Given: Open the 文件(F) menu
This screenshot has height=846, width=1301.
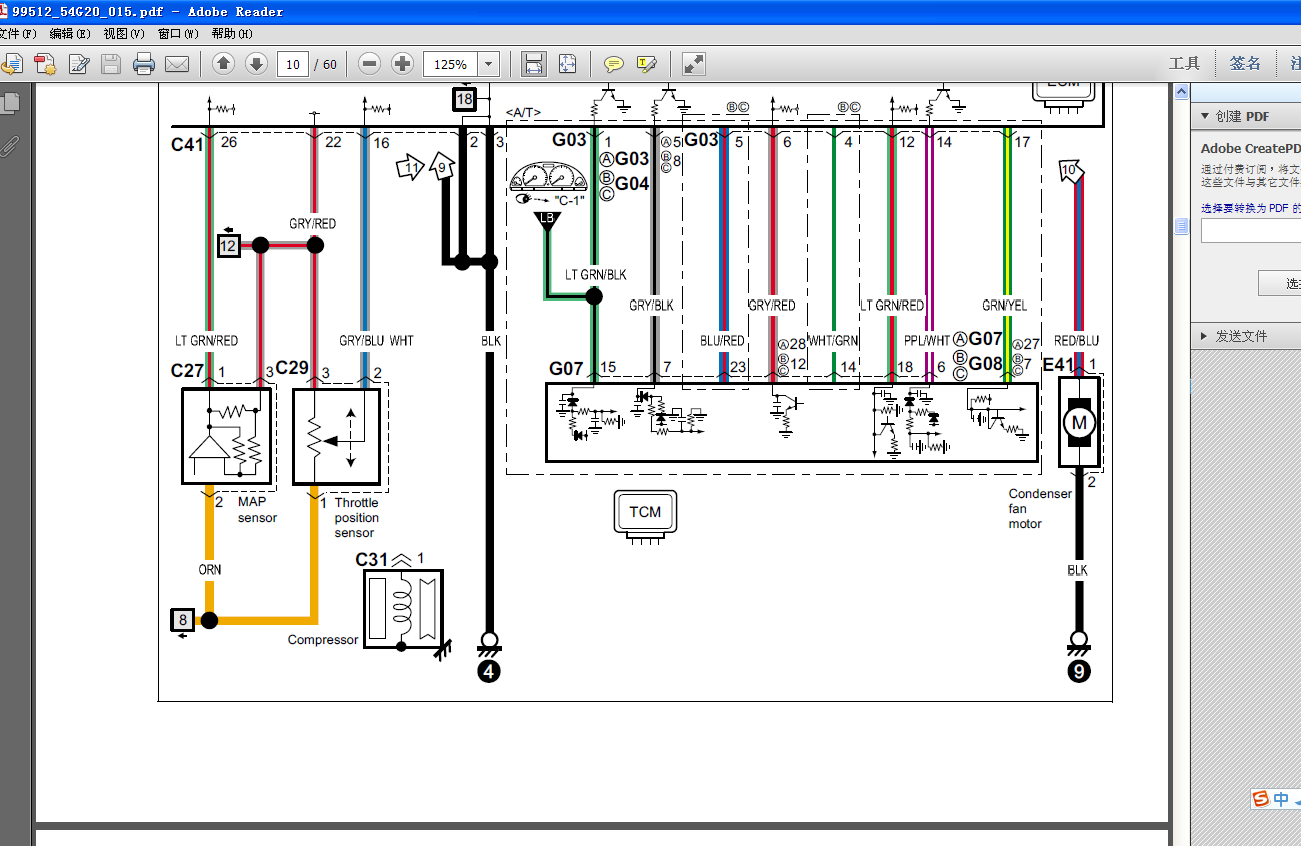Looking at the screenshot, I should pos(17,33).
